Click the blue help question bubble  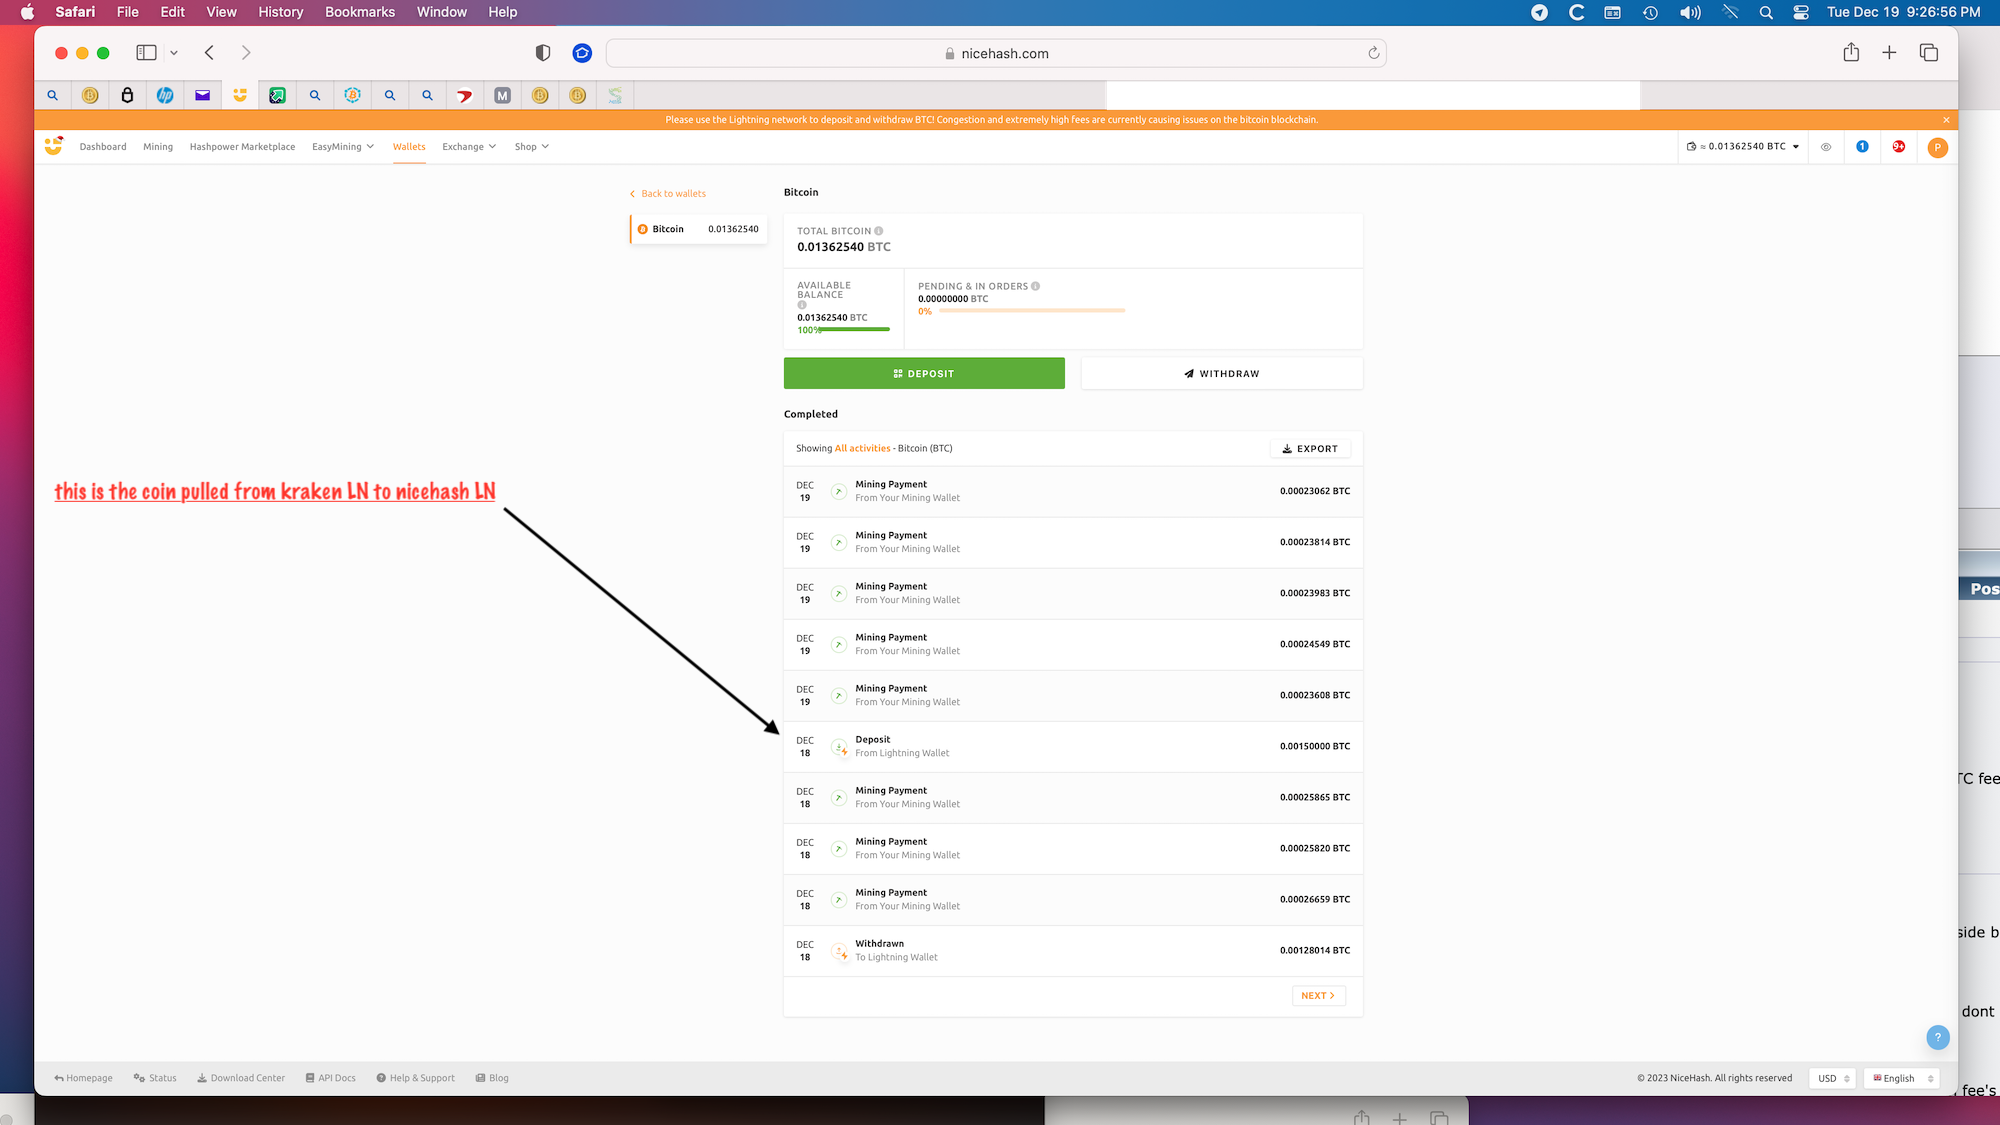point(1937,1037)
